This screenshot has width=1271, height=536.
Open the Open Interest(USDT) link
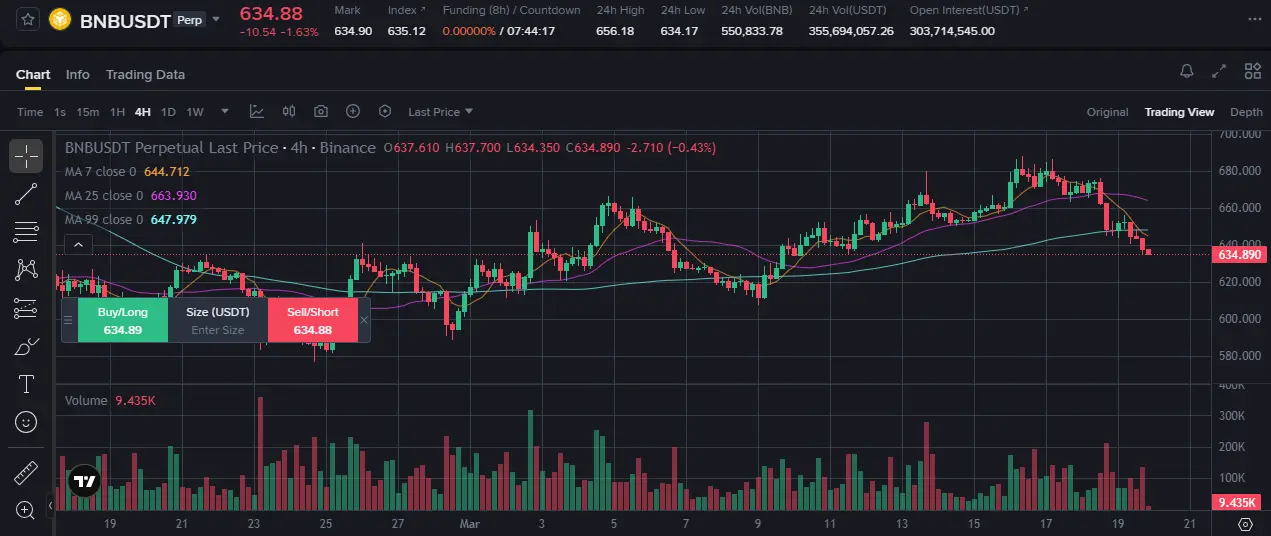pyautogui.click(x=968, y=10)
